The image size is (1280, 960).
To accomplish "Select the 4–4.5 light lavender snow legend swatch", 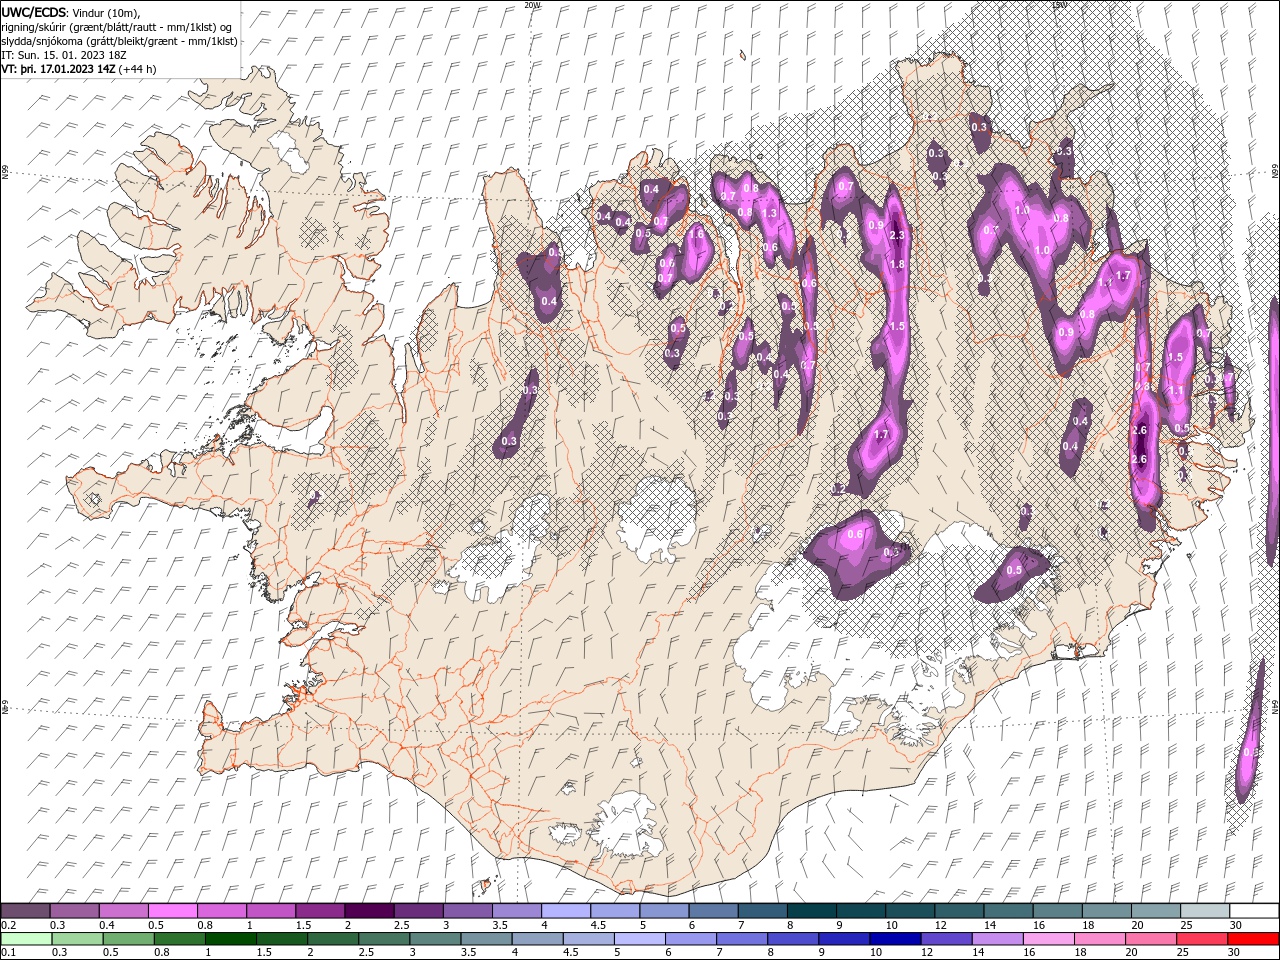I will [x=564, y=911].
